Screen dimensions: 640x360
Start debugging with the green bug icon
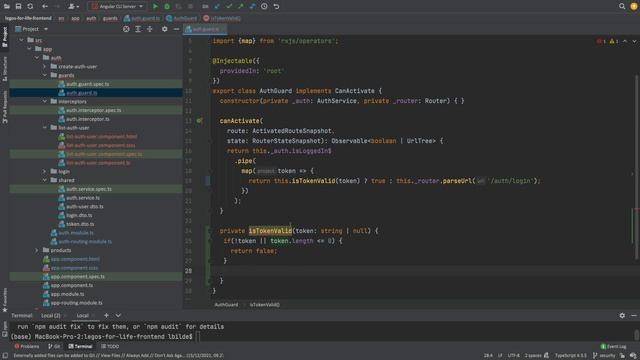167,7
